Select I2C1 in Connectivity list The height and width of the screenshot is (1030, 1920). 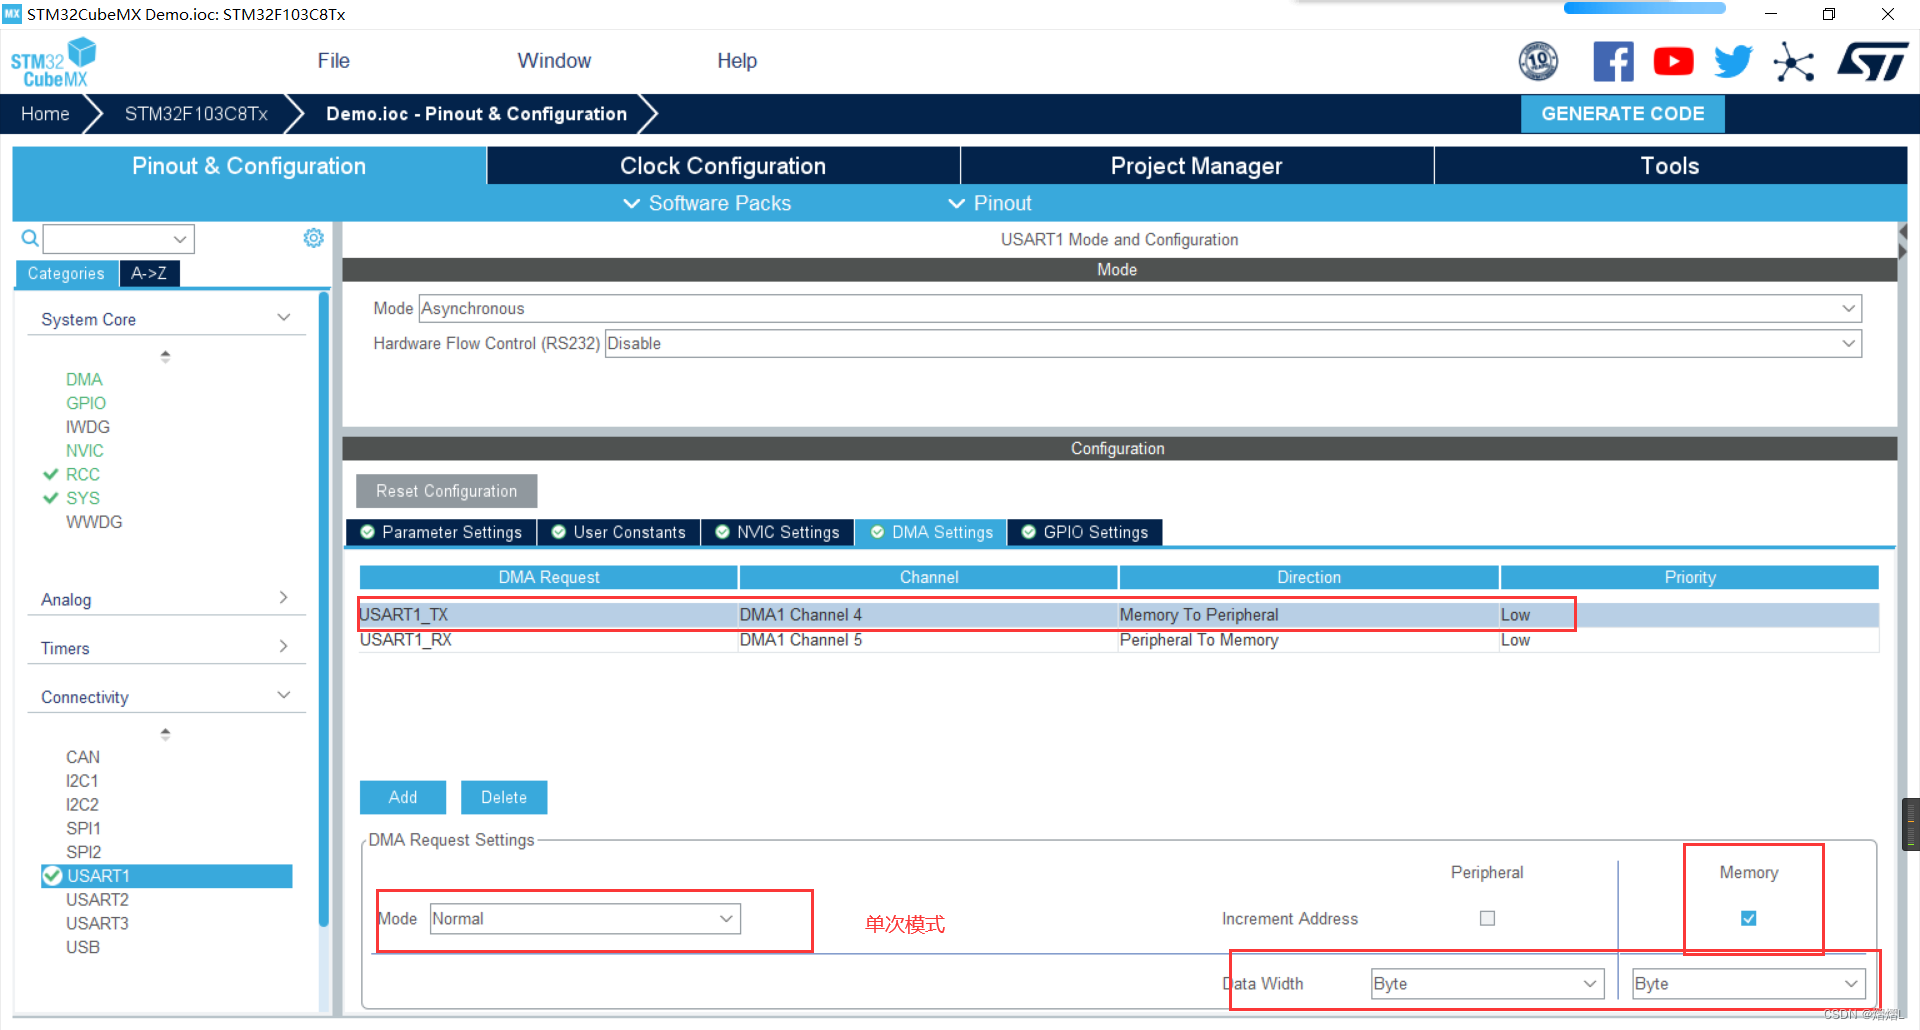(82, 781)
